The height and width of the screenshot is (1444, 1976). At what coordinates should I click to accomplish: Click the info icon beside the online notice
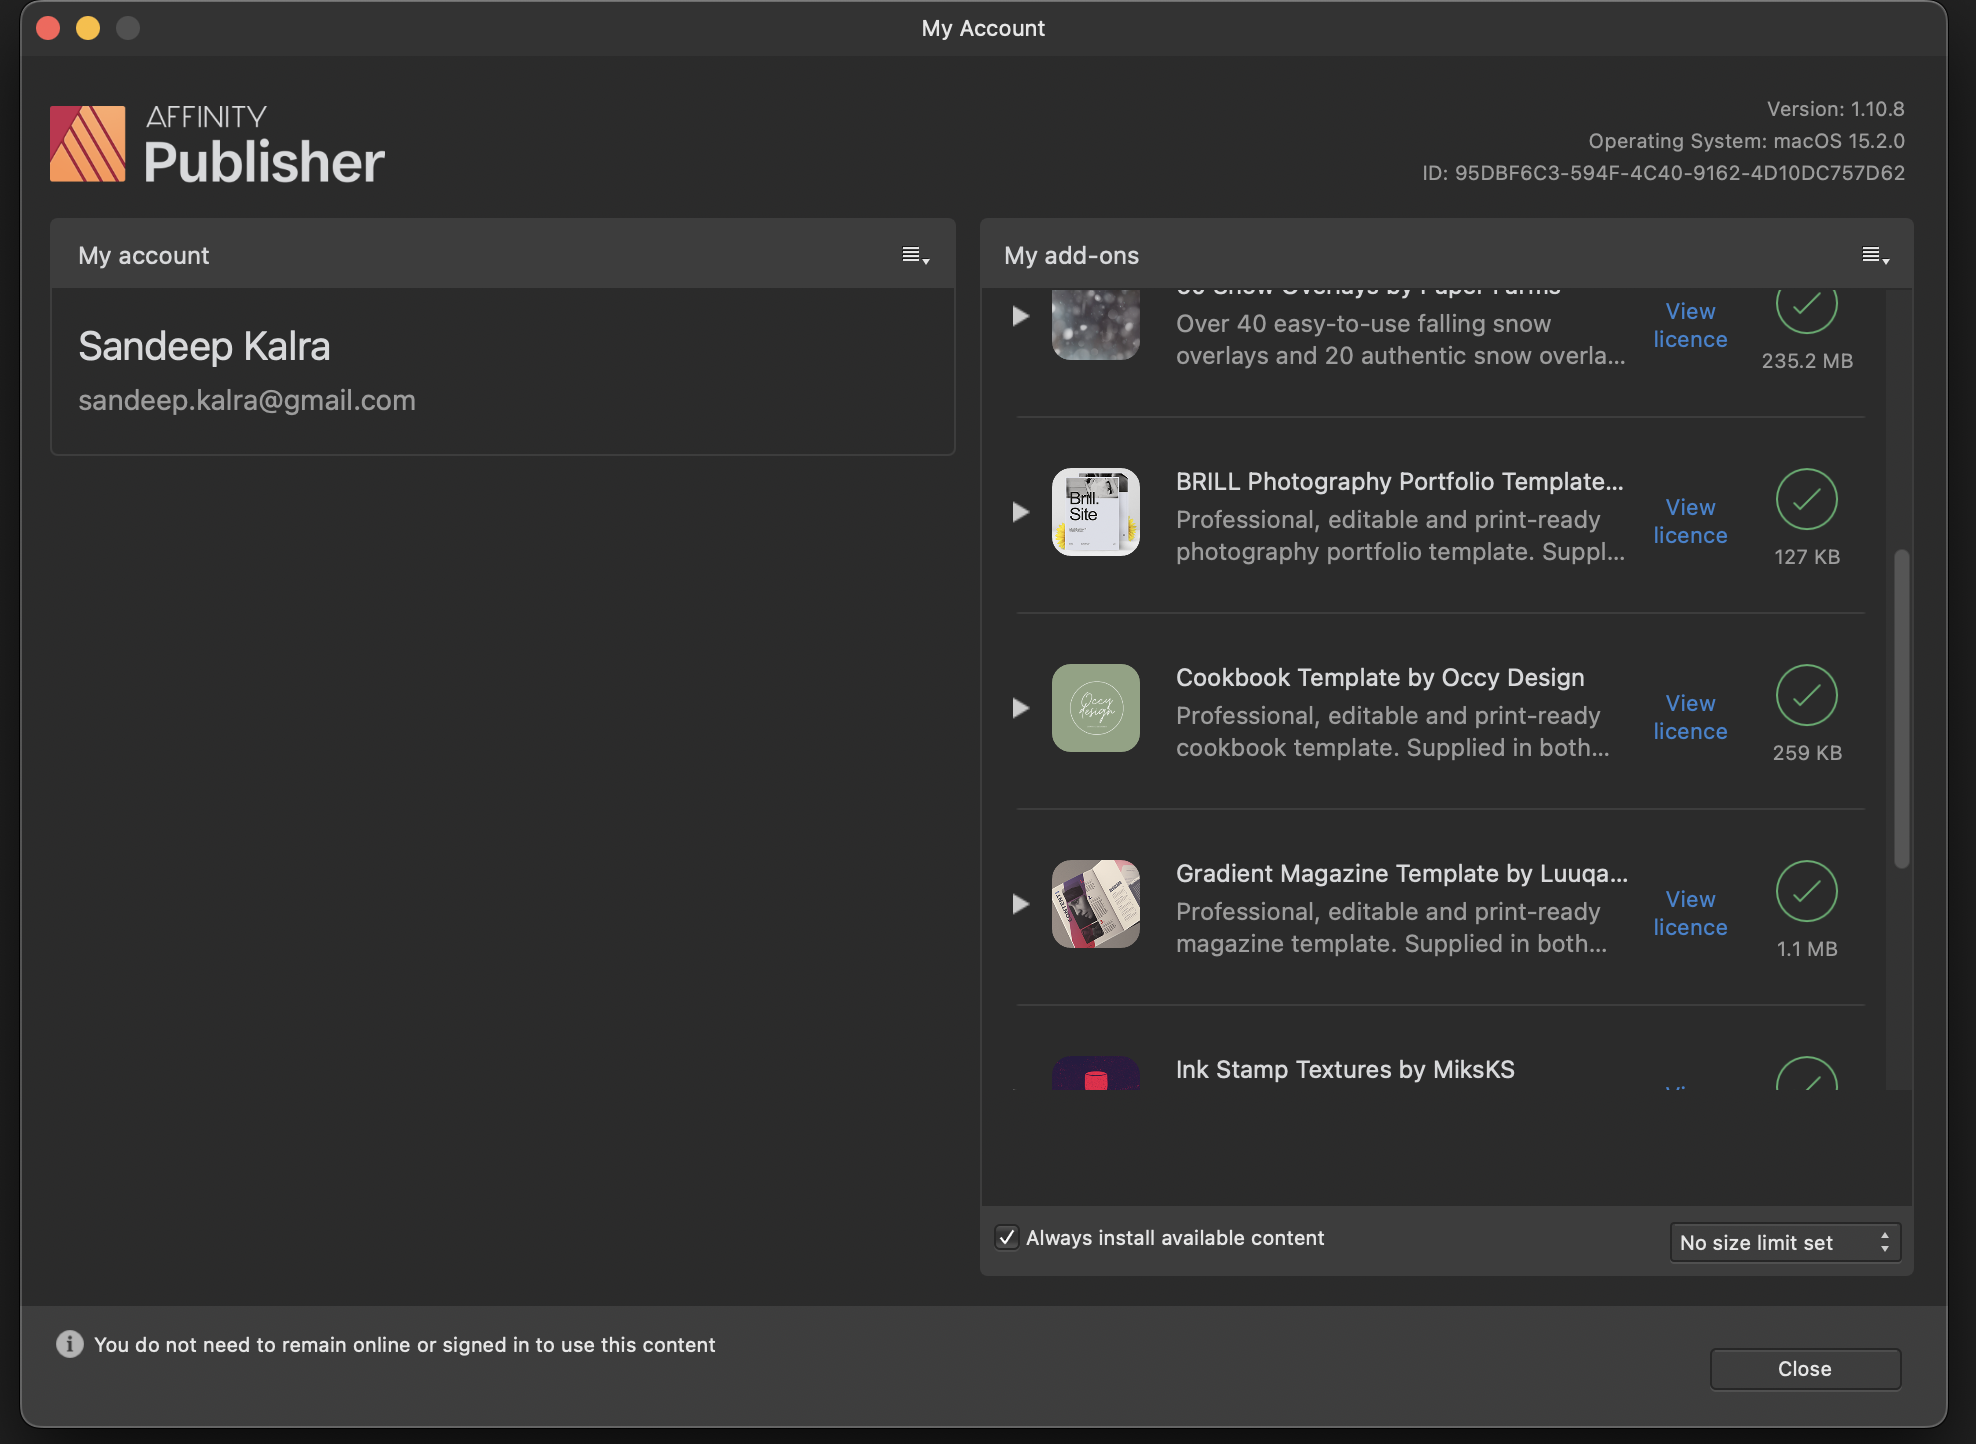tap(69, 1343)
